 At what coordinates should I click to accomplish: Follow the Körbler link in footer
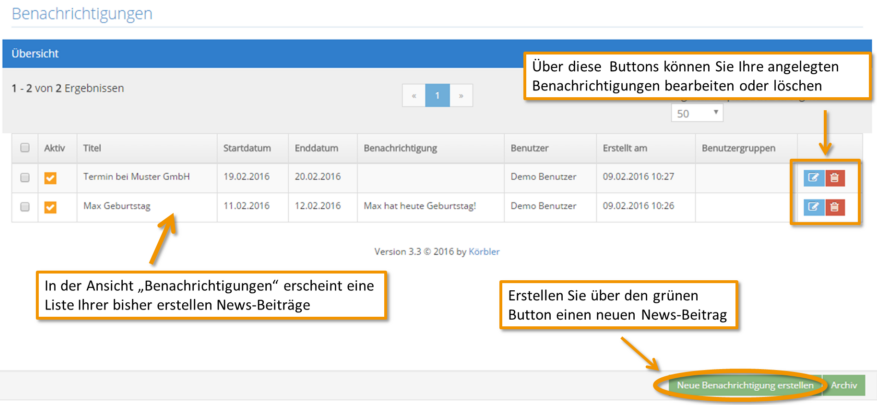pos(484,252)
